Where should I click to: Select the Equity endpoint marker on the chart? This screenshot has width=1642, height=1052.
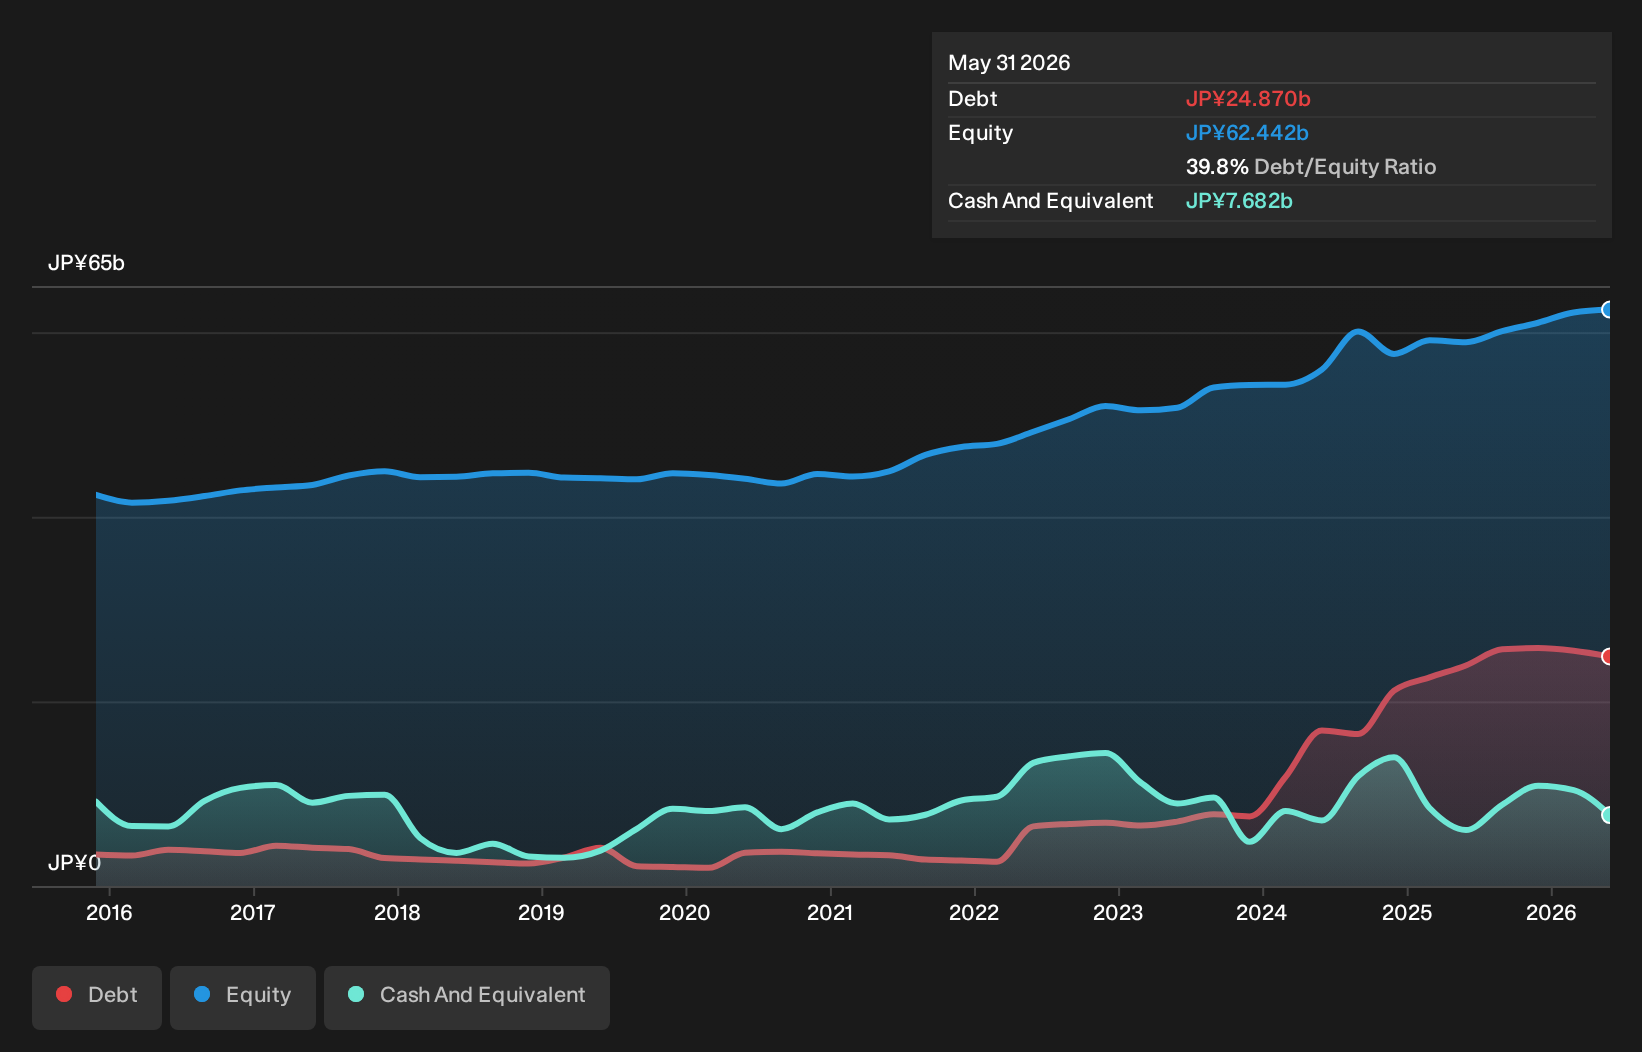pos(1608,310)
